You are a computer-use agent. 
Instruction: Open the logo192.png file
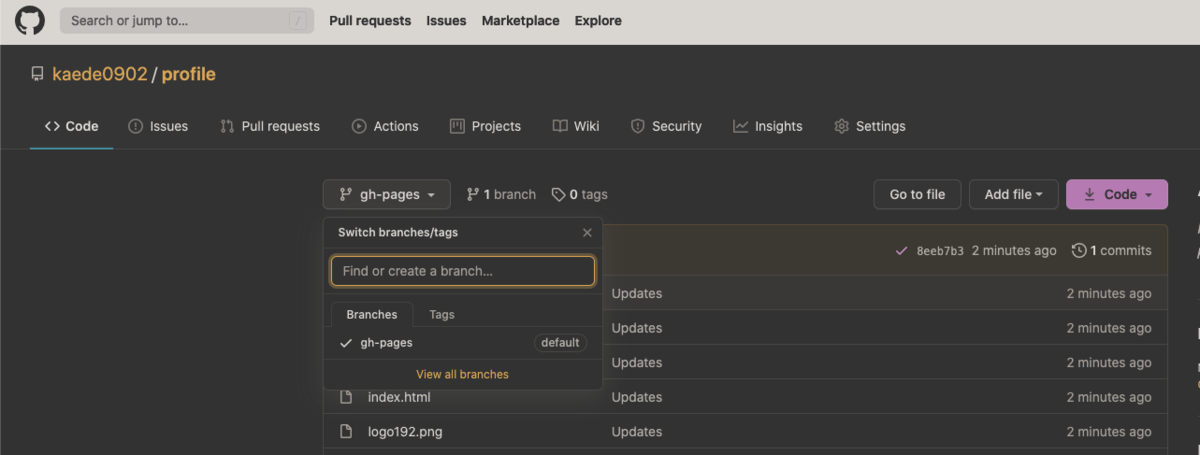405,432
